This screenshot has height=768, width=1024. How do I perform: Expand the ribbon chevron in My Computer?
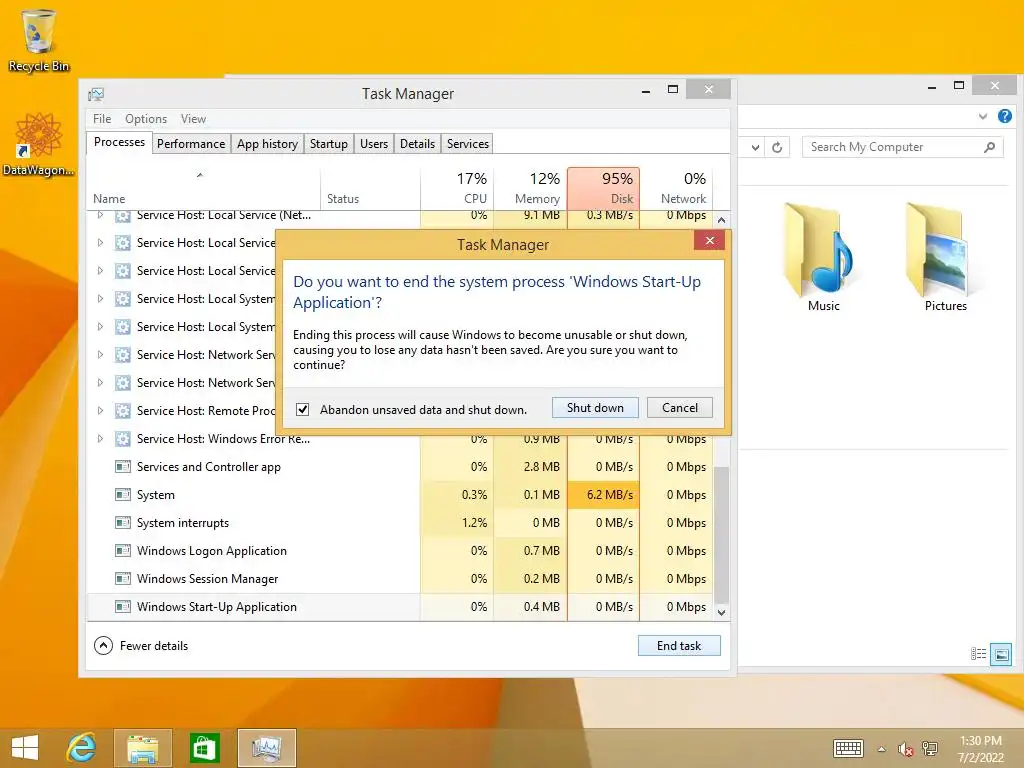(x=983, y=117)
